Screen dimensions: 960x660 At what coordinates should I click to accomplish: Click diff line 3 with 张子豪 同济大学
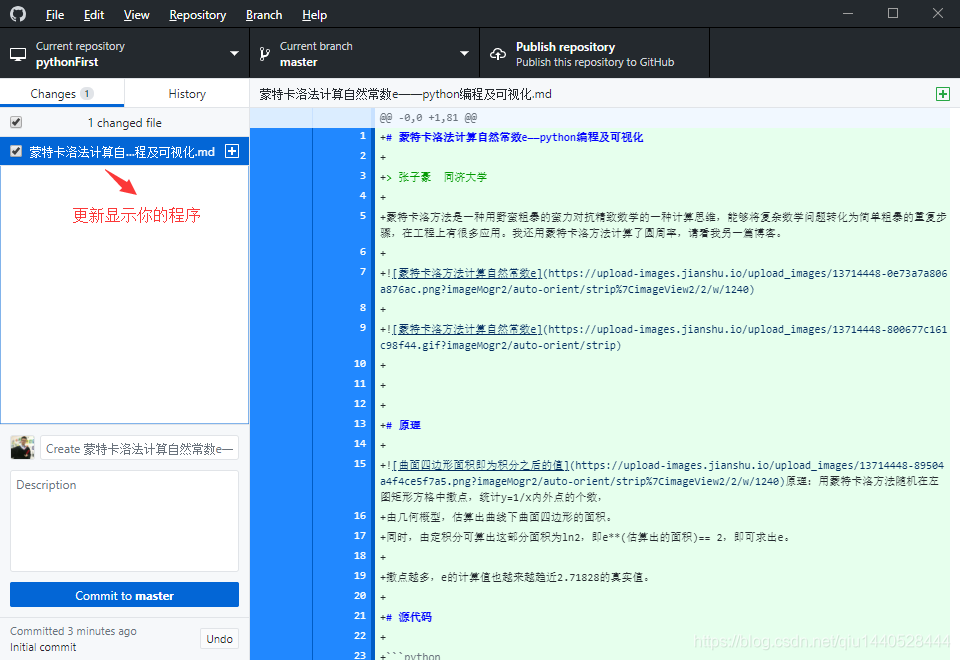click(x=434, y=177)
